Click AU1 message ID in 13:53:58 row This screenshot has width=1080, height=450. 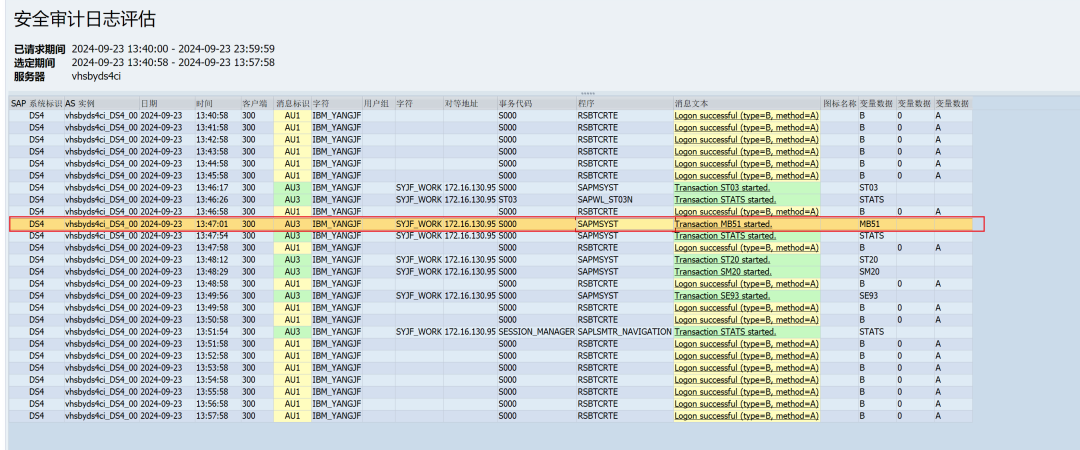click(x=292, y=367)
